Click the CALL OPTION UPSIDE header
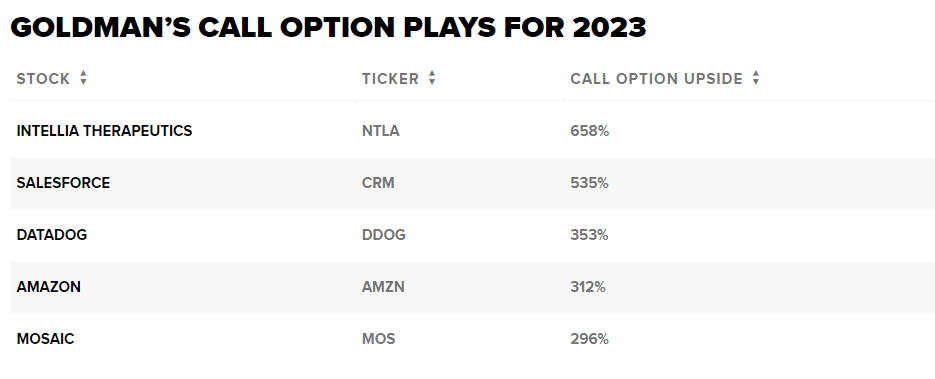The image size is (935, 379). point(657,79)
